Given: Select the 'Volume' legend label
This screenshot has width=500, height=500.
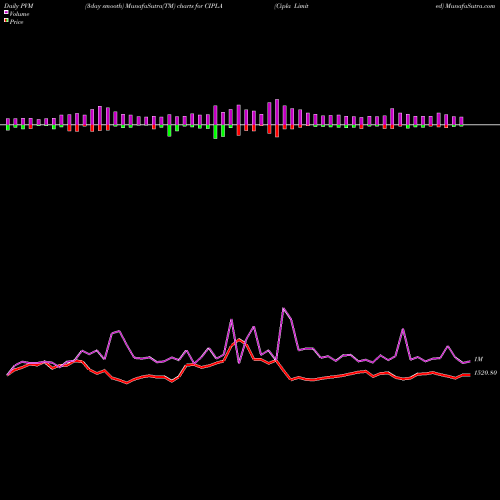Looking at the screenshot, I should coord(19,14).
